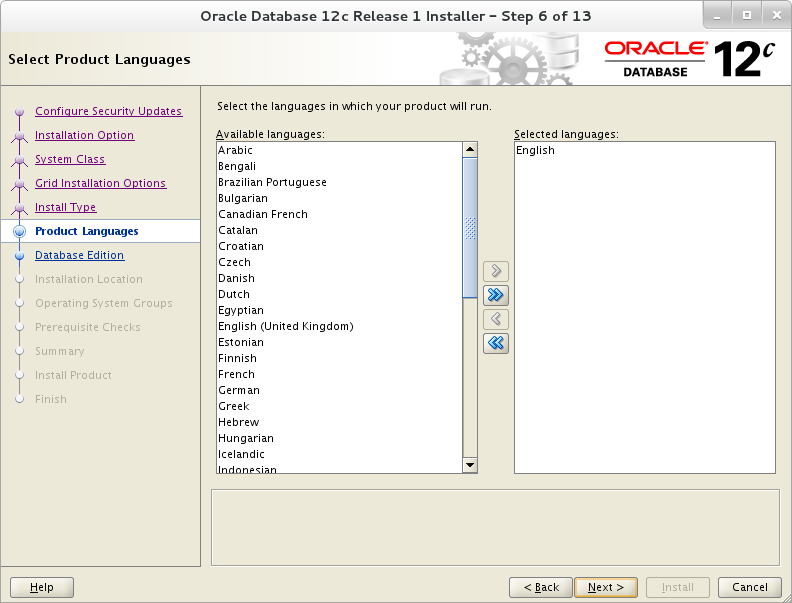Click the scrollbar down arrow in Available languages
This screenshot has width=792, height=603.
point(470,465)
